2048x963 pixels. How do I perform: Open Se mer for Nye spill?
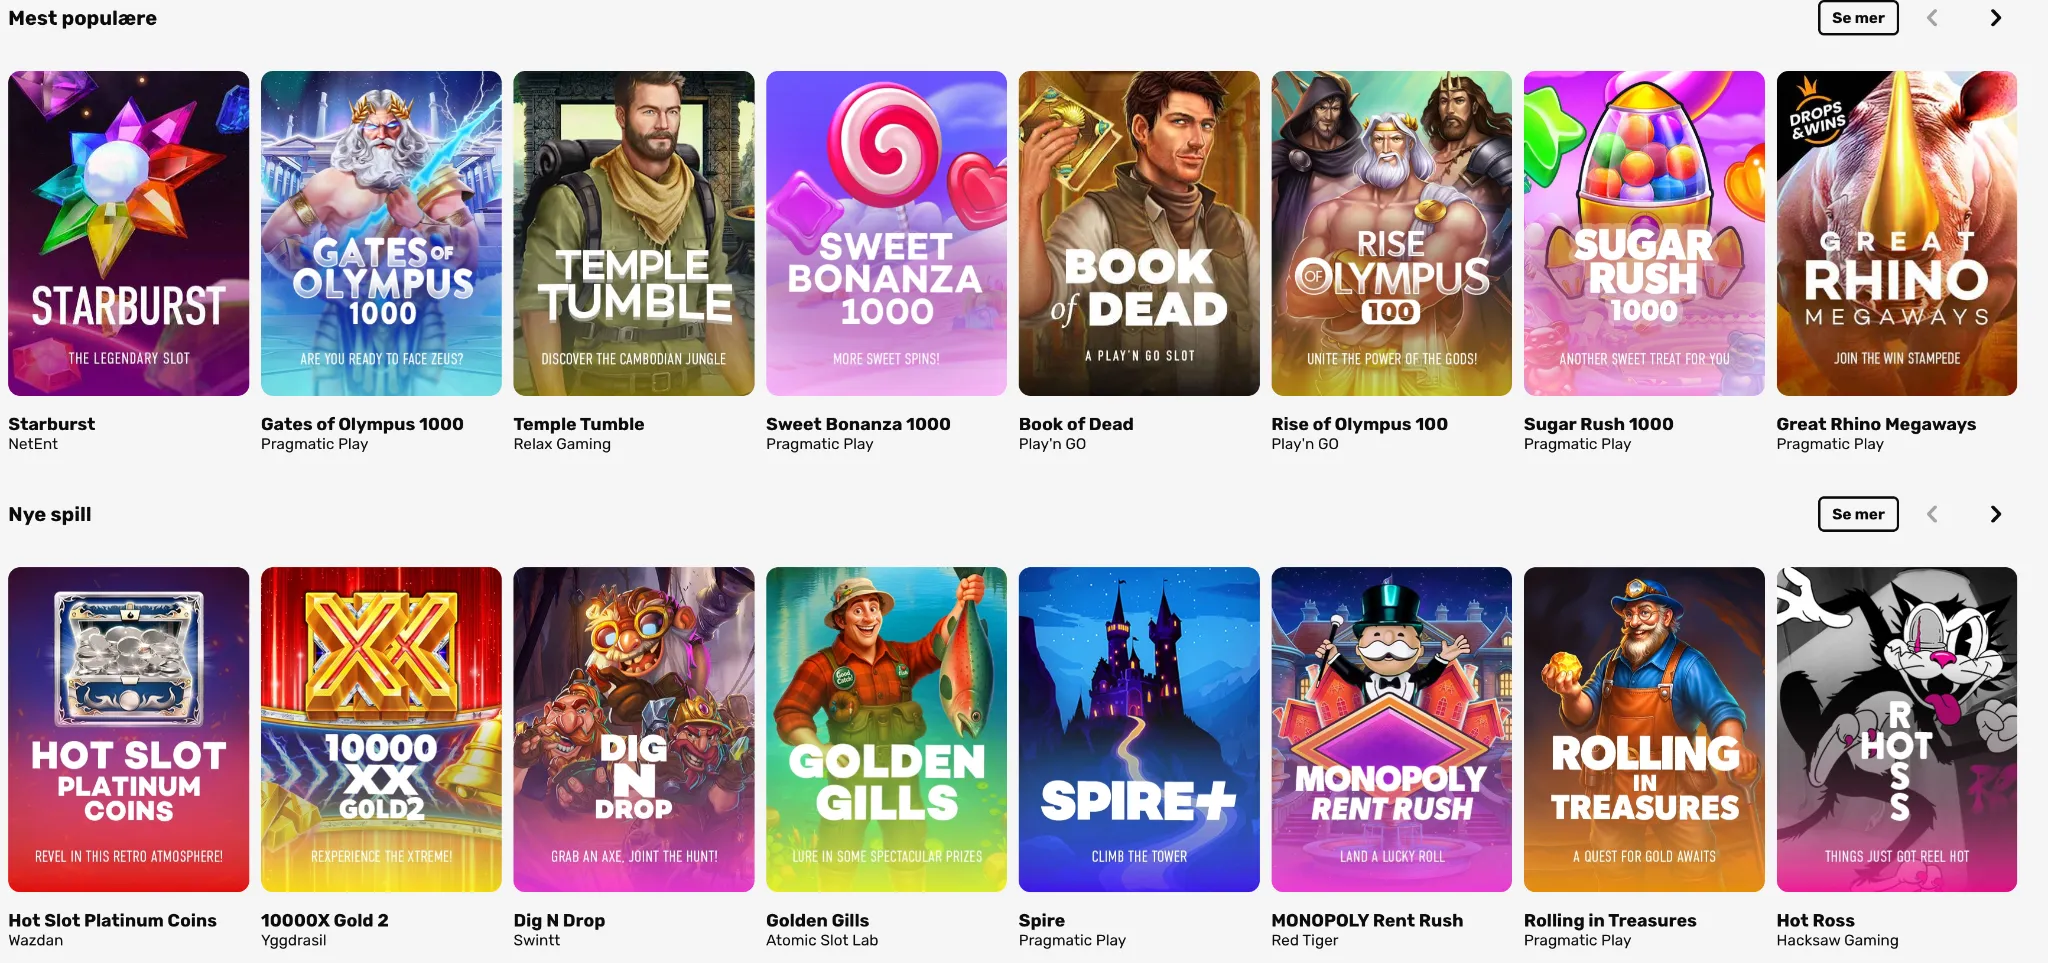[1858, 514]
